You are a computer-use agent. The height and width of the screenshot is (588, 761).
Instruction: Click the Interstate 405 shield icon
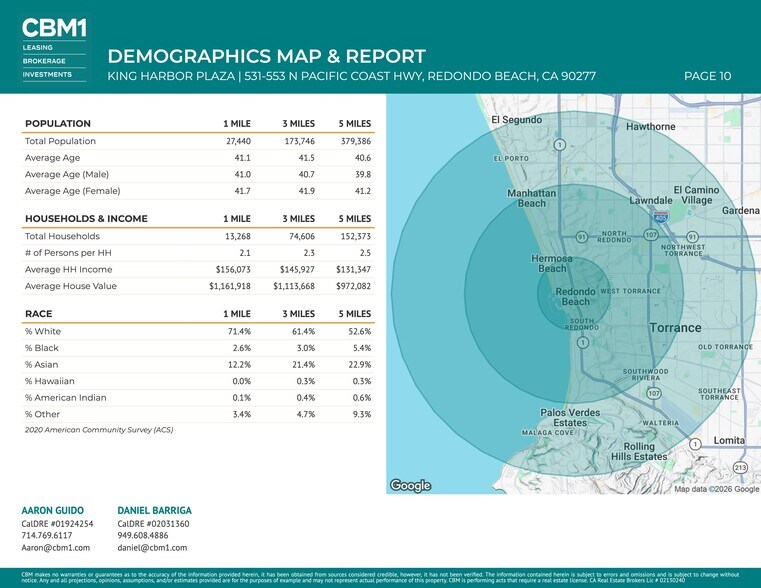coord(661,216)
